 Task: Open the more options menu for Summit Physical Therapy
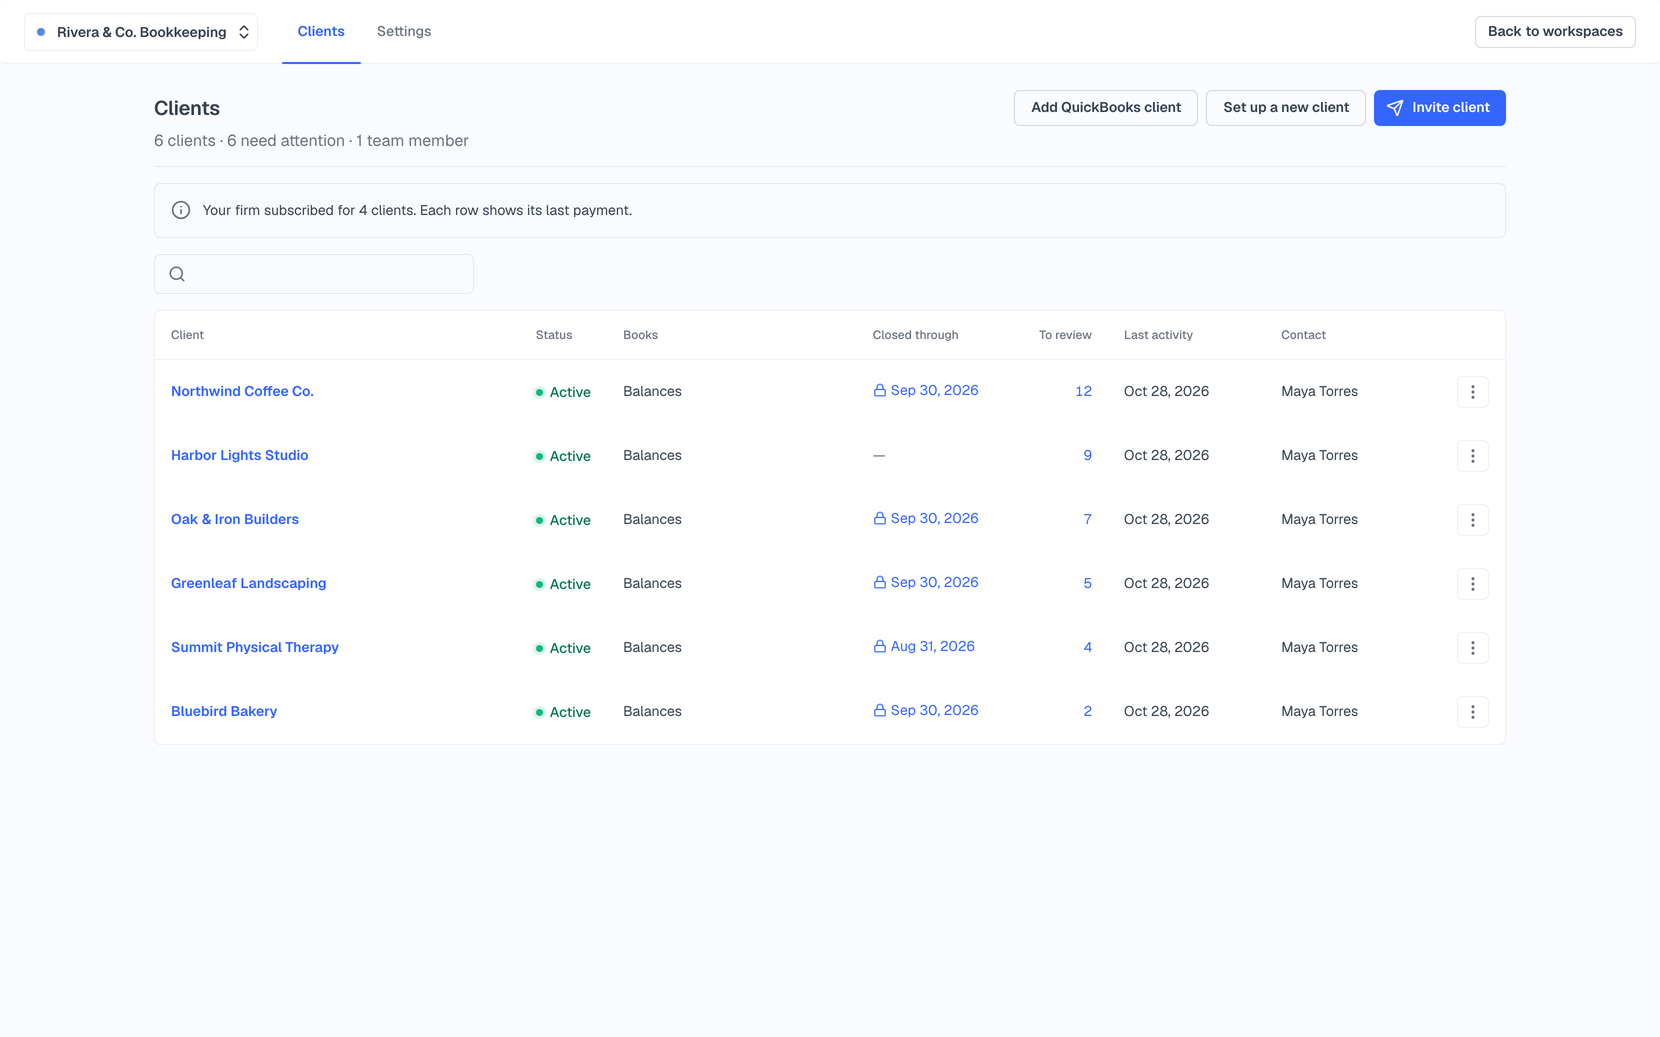point(1473,648)
